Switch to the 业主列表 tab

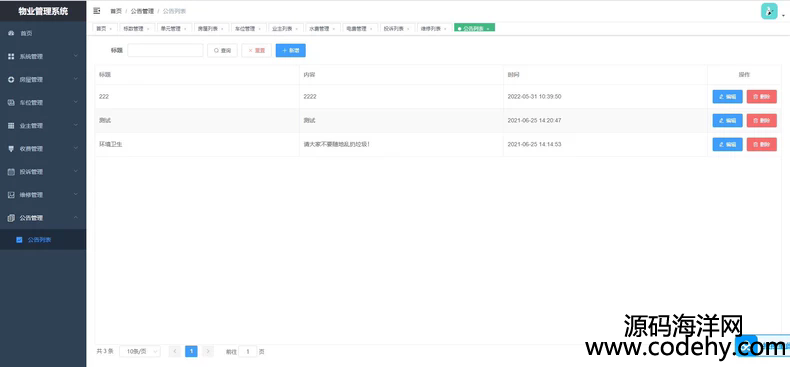(285, 29)
